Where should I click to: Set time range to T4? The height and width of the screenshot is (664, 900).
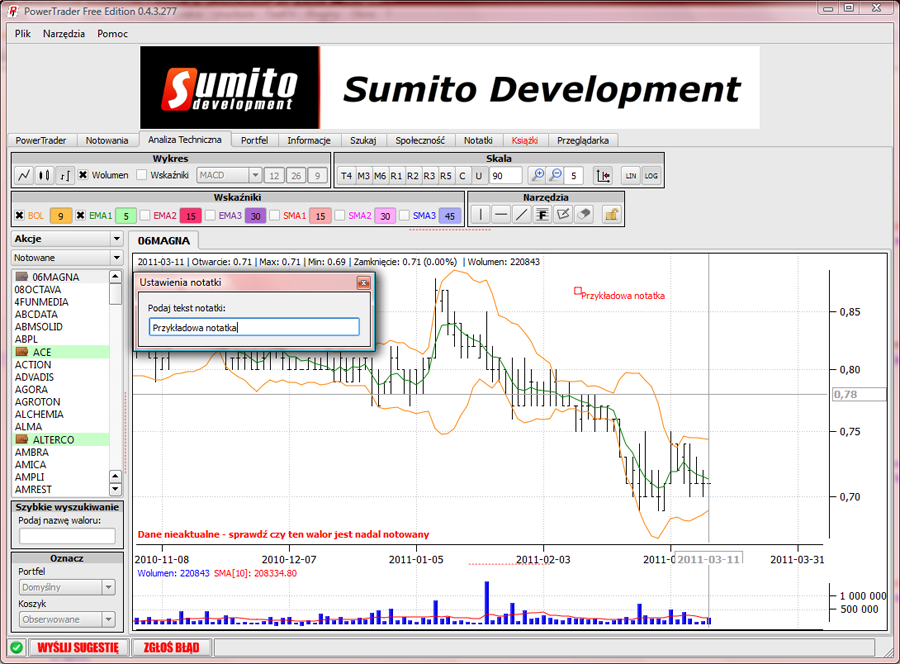click(346, 176)
